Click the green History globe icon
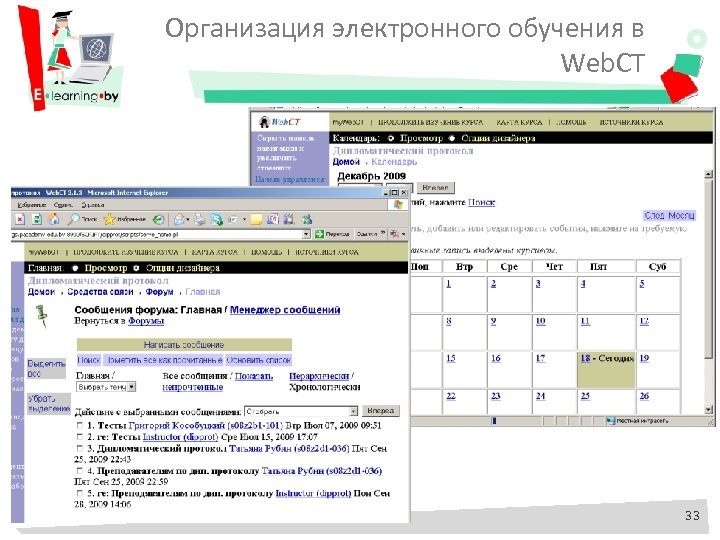 pyautogui.click(x=158, y=220)
